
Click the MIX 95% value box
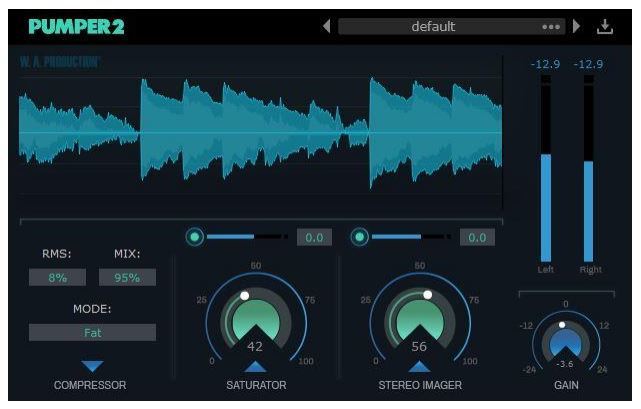coord(127,277)
